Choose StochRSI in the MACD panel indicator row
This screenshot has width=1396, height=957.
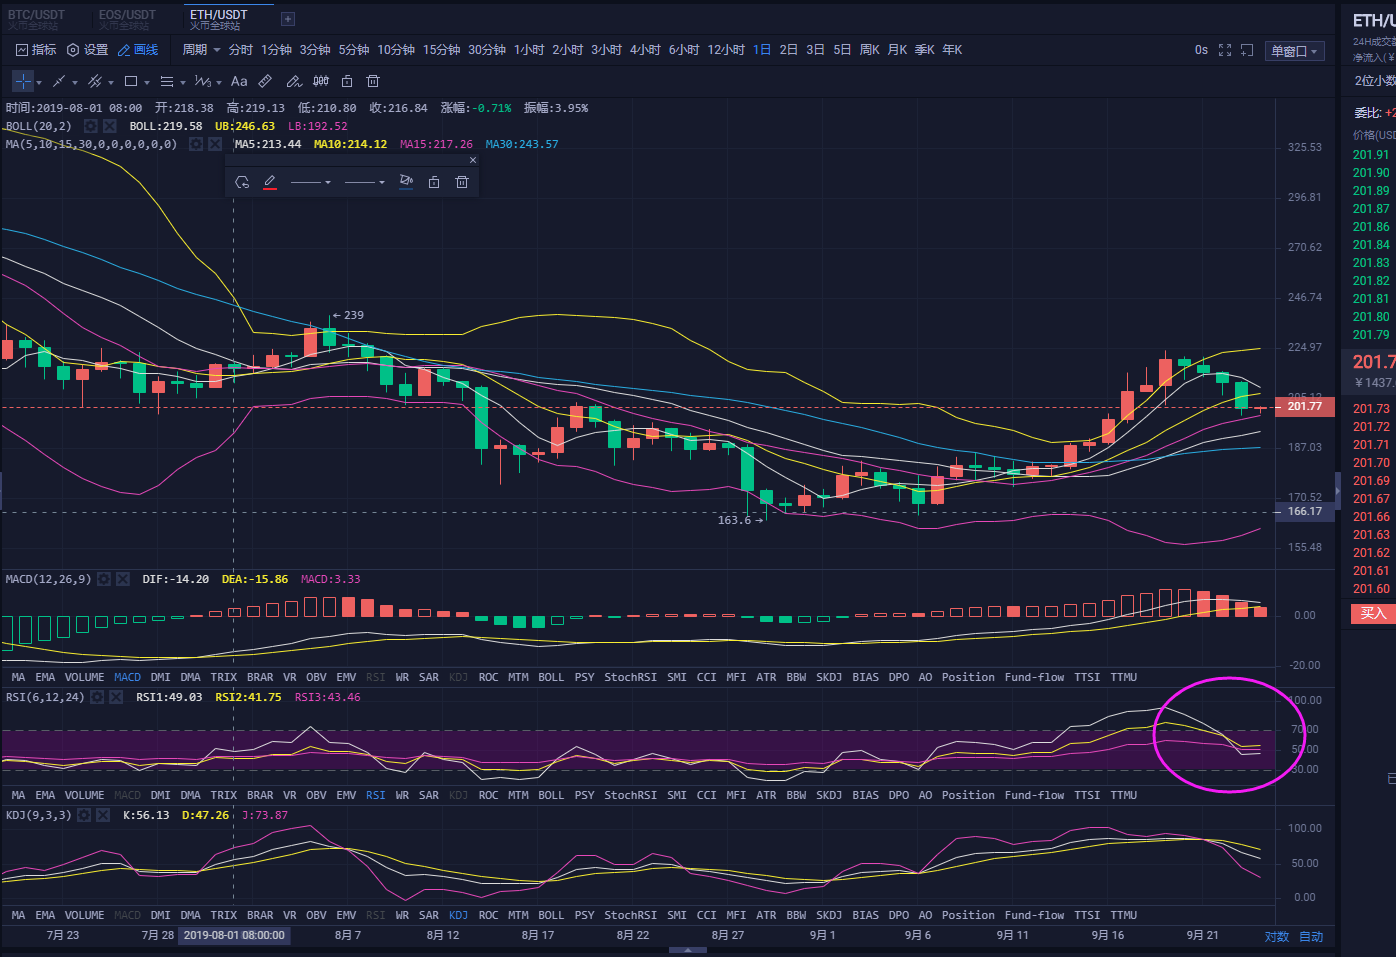coord(630,677)
